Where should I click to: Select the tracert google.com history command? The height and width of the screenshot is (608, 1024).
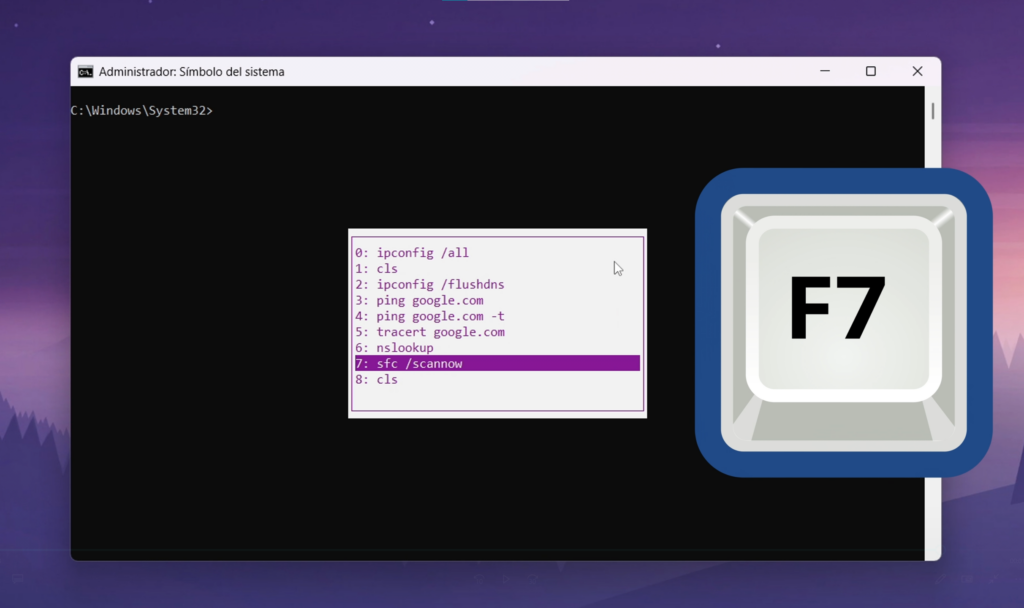pyautogui.click(x=429, y=332)
